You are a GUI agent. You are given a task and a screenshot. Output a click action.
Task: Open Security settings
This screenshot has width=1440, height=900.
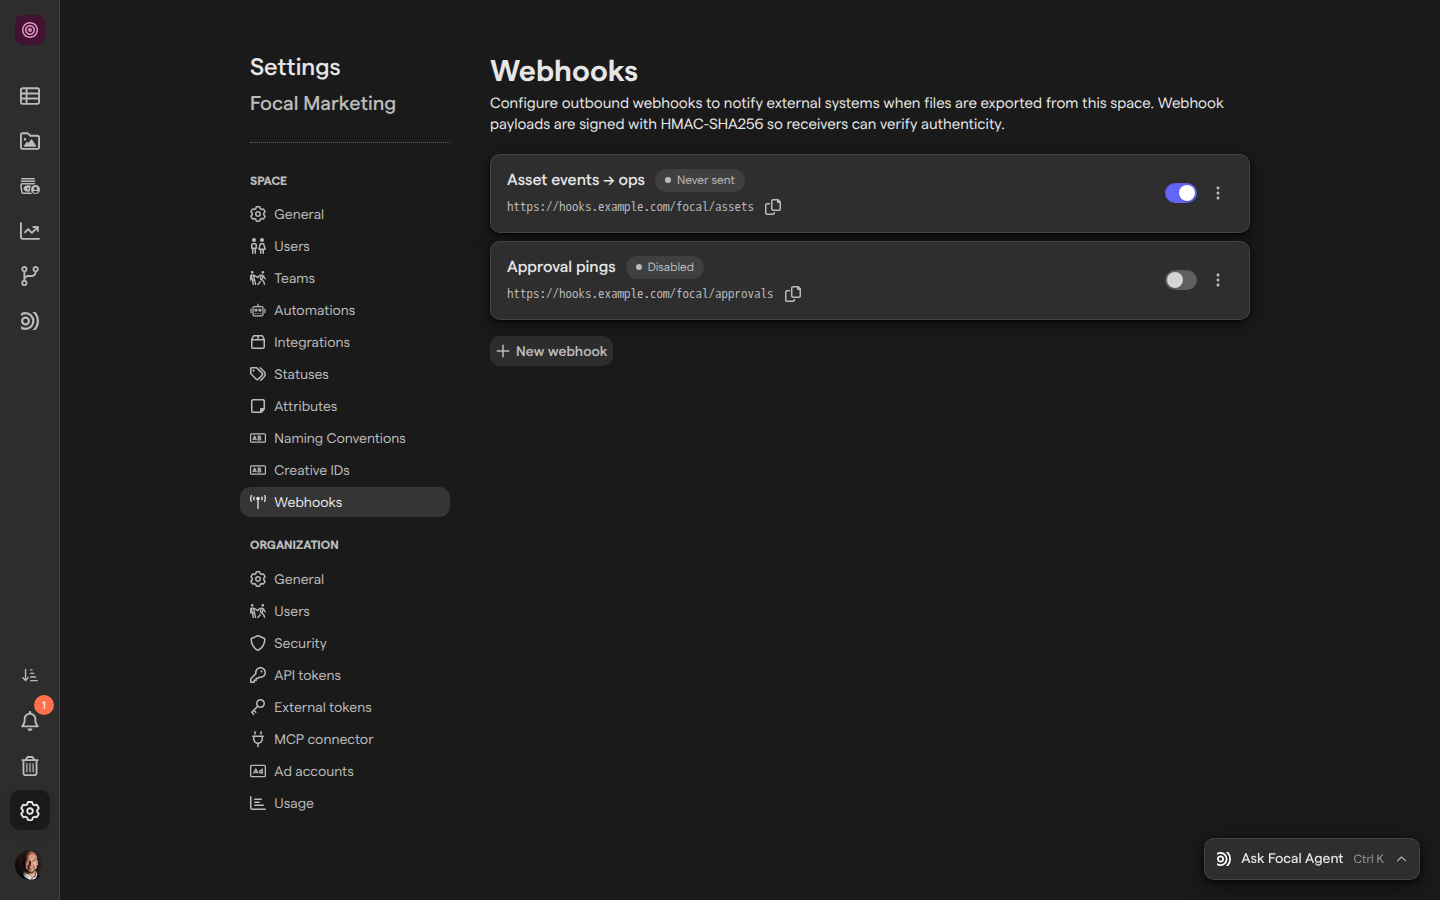[345, 643]
